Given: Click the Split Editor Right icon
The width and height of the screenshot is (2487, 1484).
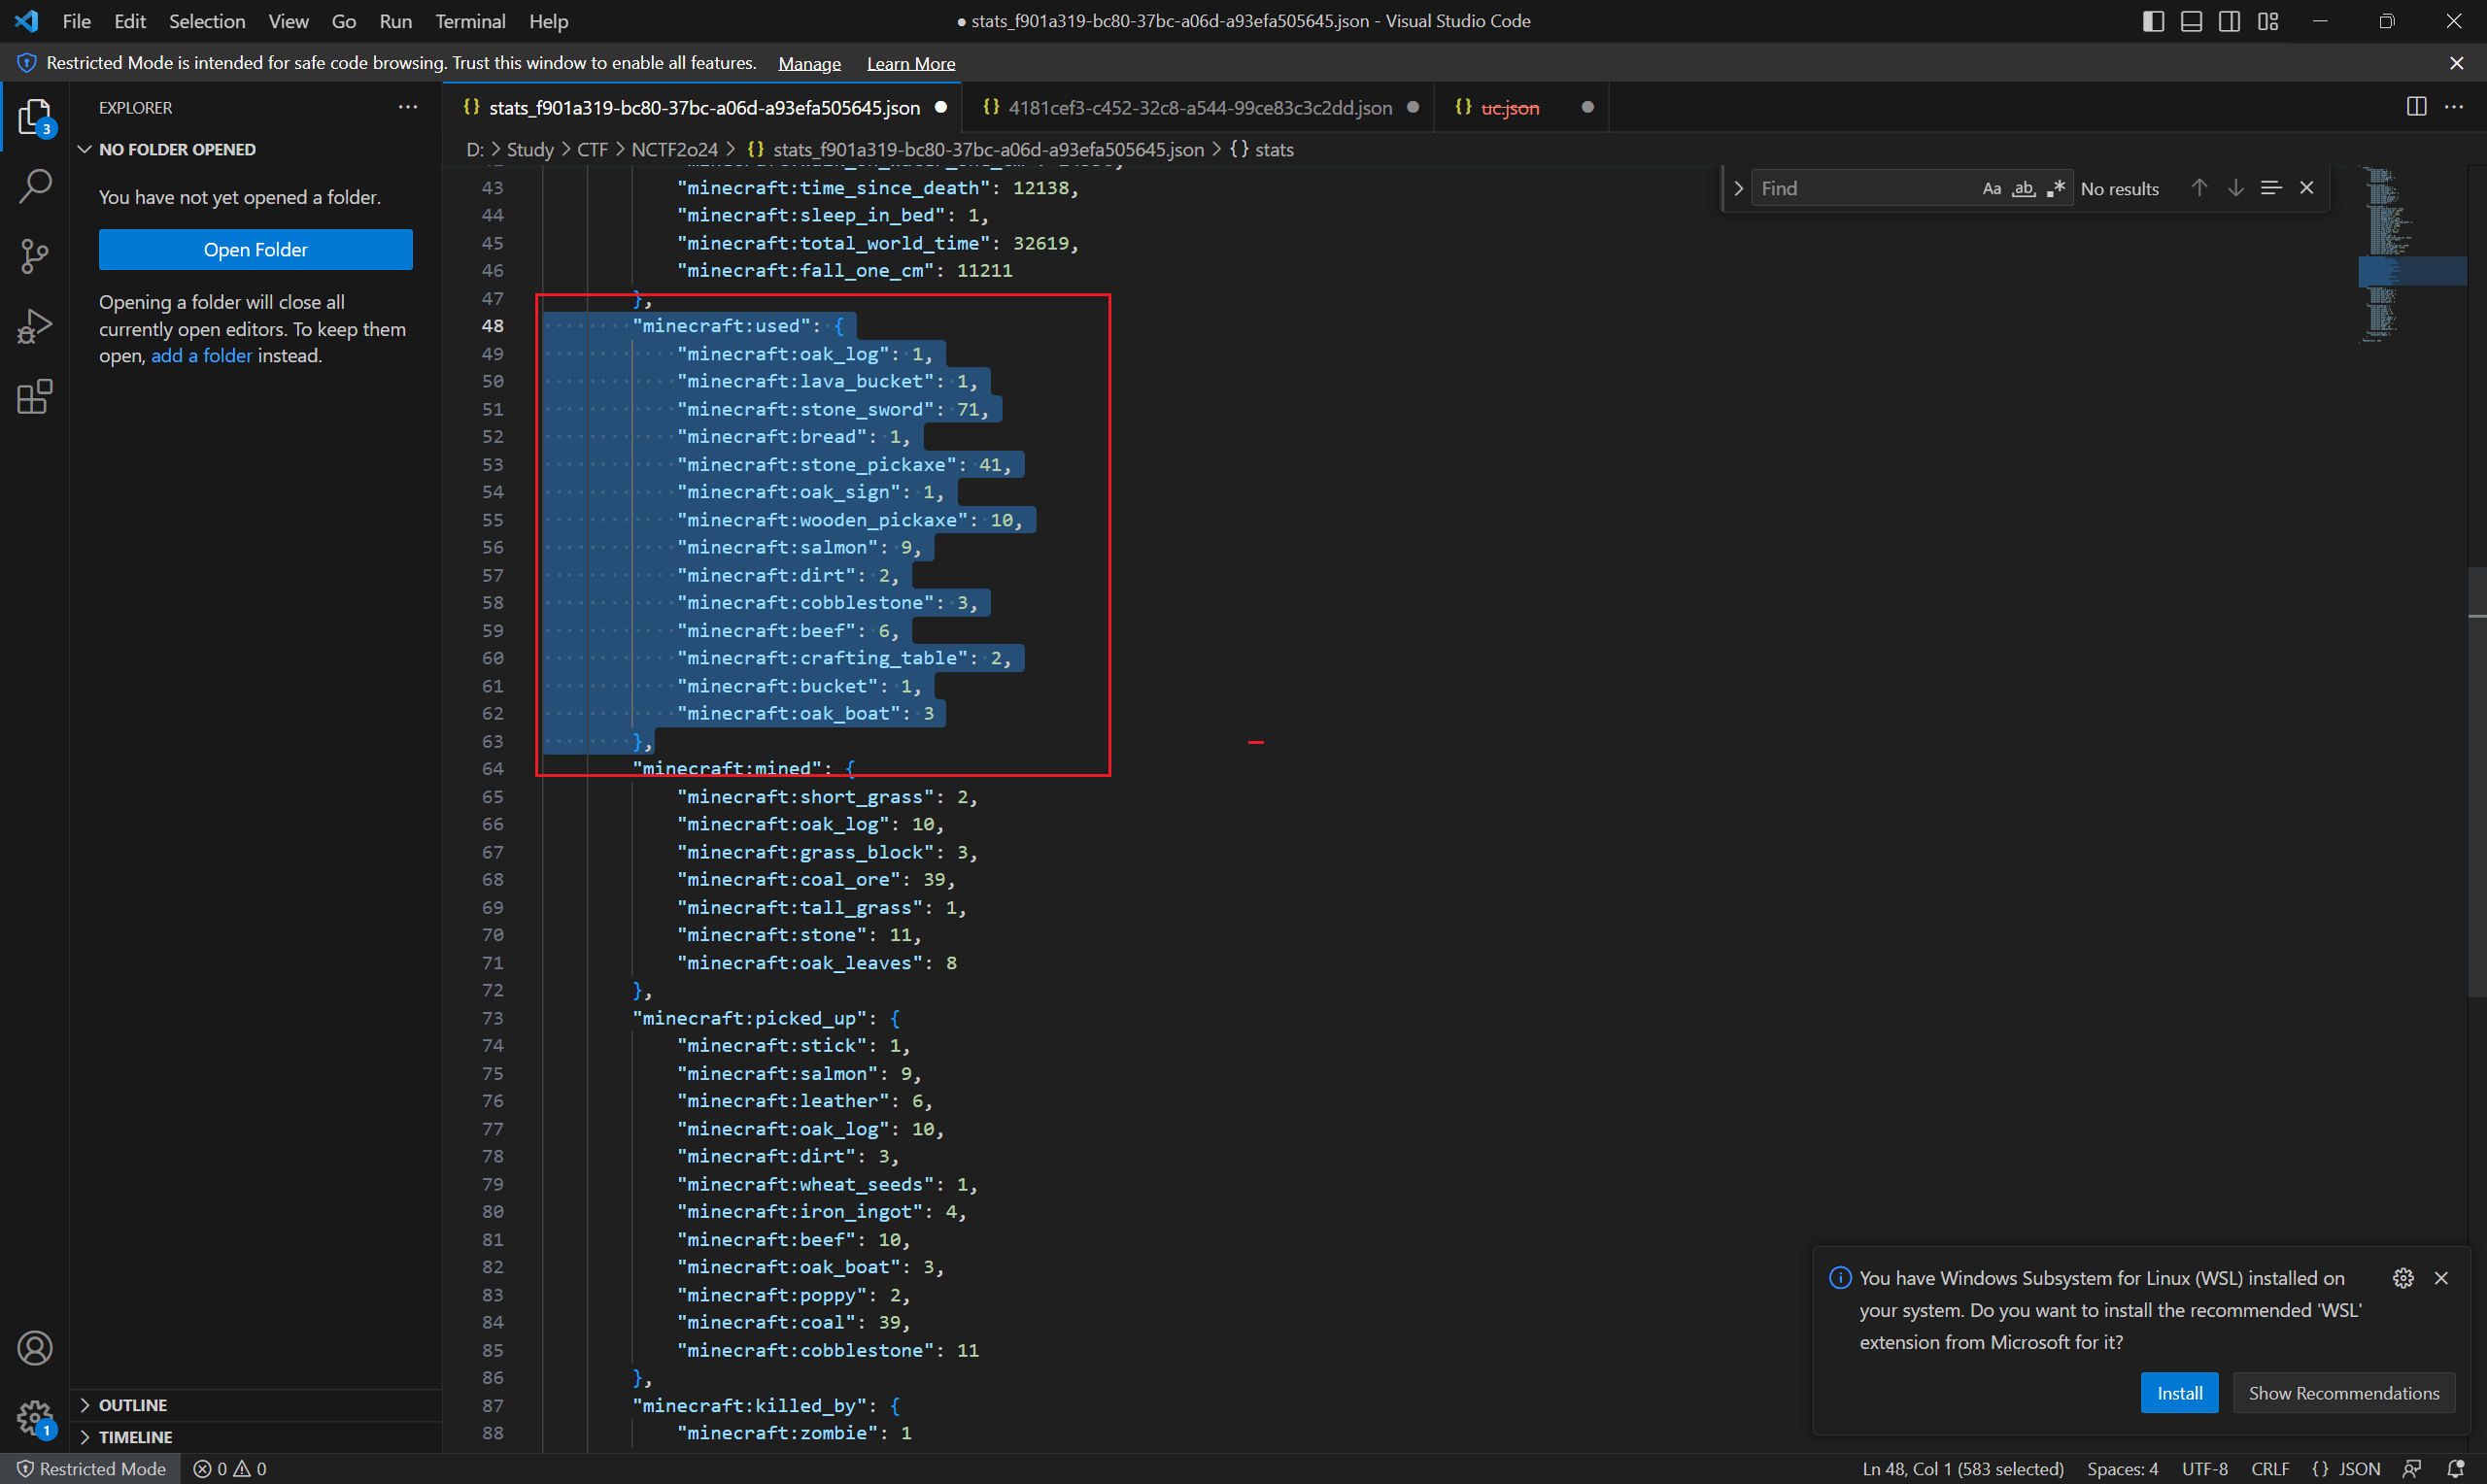Looking at the screenshot, I should pyautogui.click(x=2416, y=107).
